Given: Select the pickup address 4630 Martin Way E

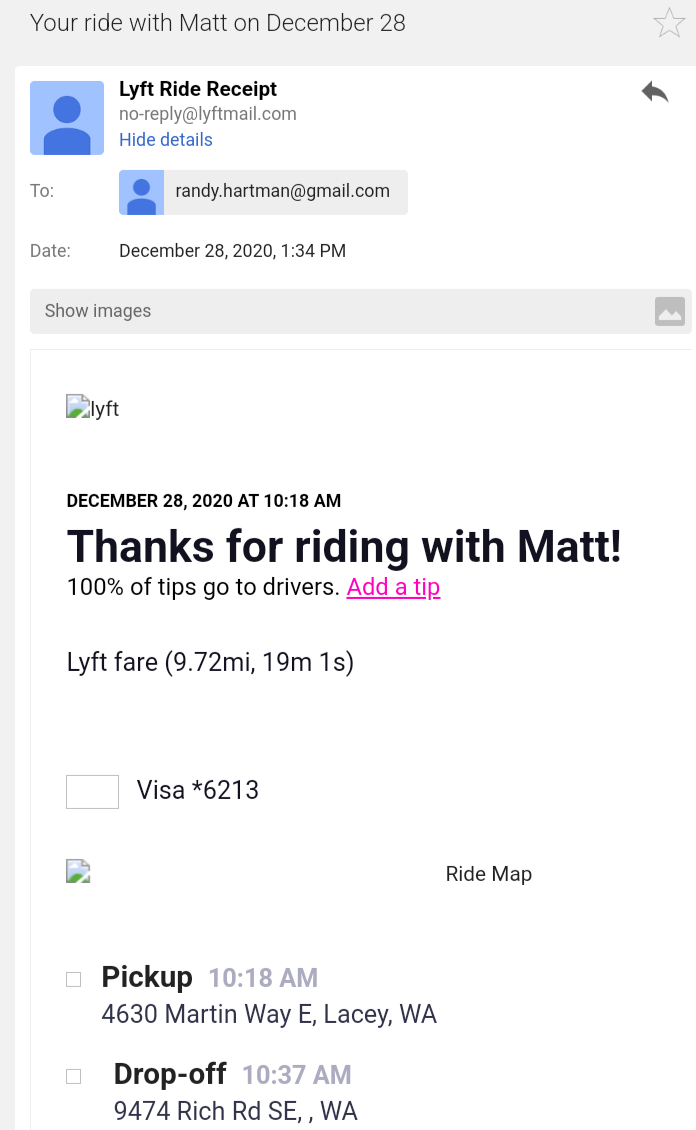Looking at the screenshot, I should click(x=269, y=1014).
